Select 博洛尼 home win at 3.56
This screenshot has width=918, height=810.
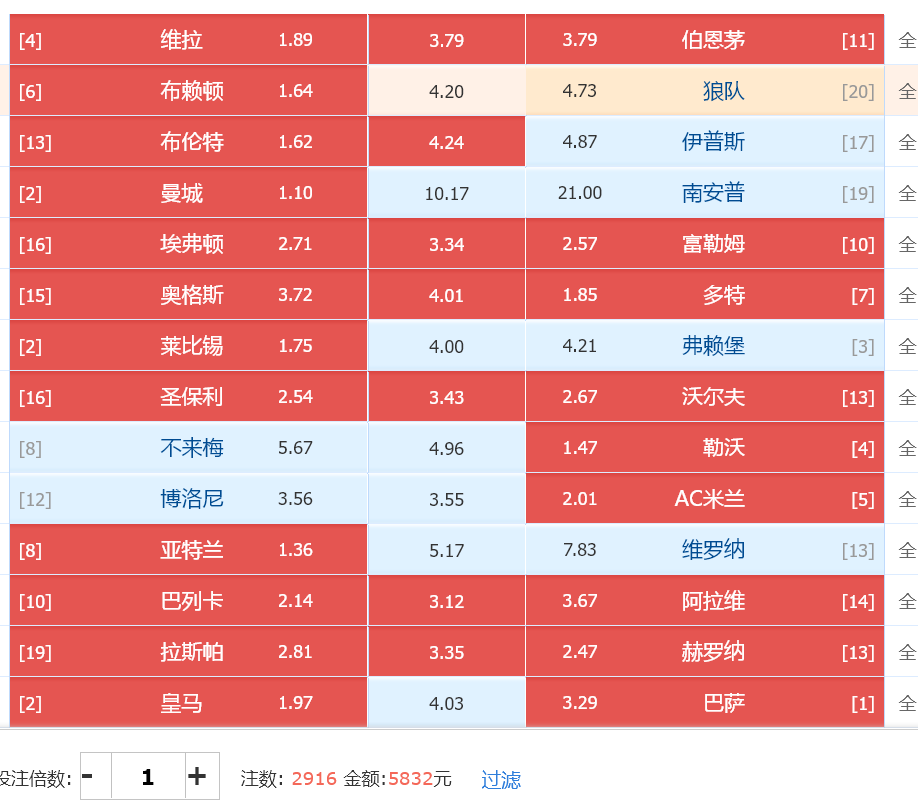(x=189, y=499)
